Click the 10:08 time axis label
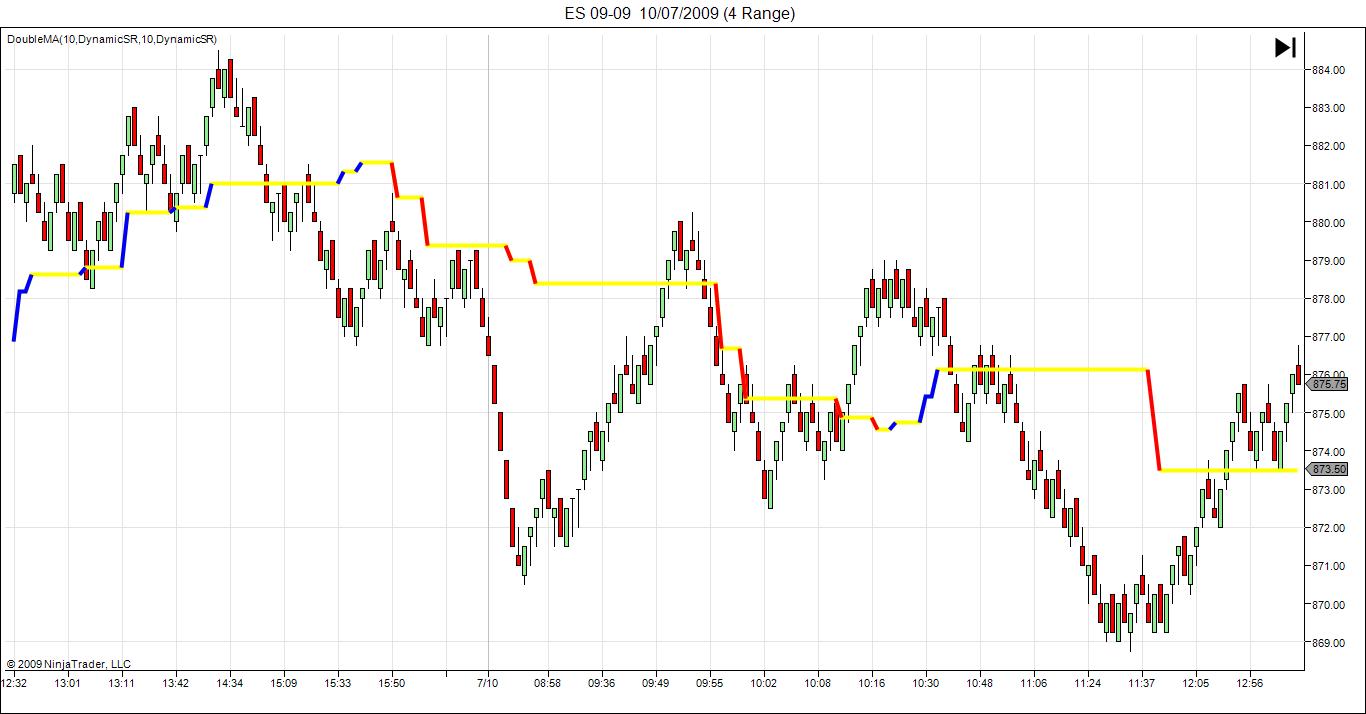The image size is (1366, 714). (x=818, y=684)
